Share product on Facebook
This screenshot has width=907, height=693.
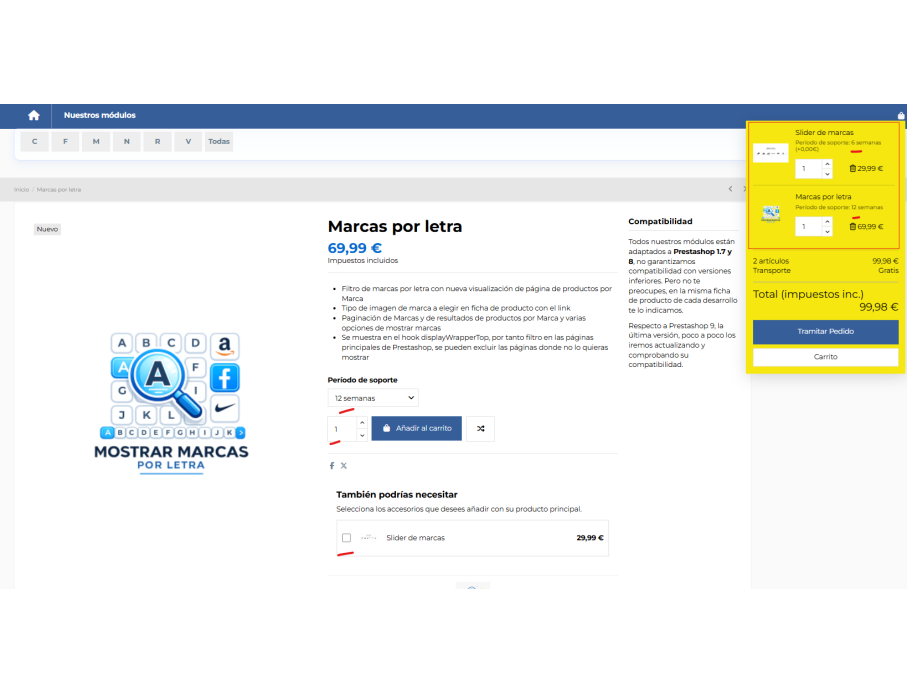331,466
